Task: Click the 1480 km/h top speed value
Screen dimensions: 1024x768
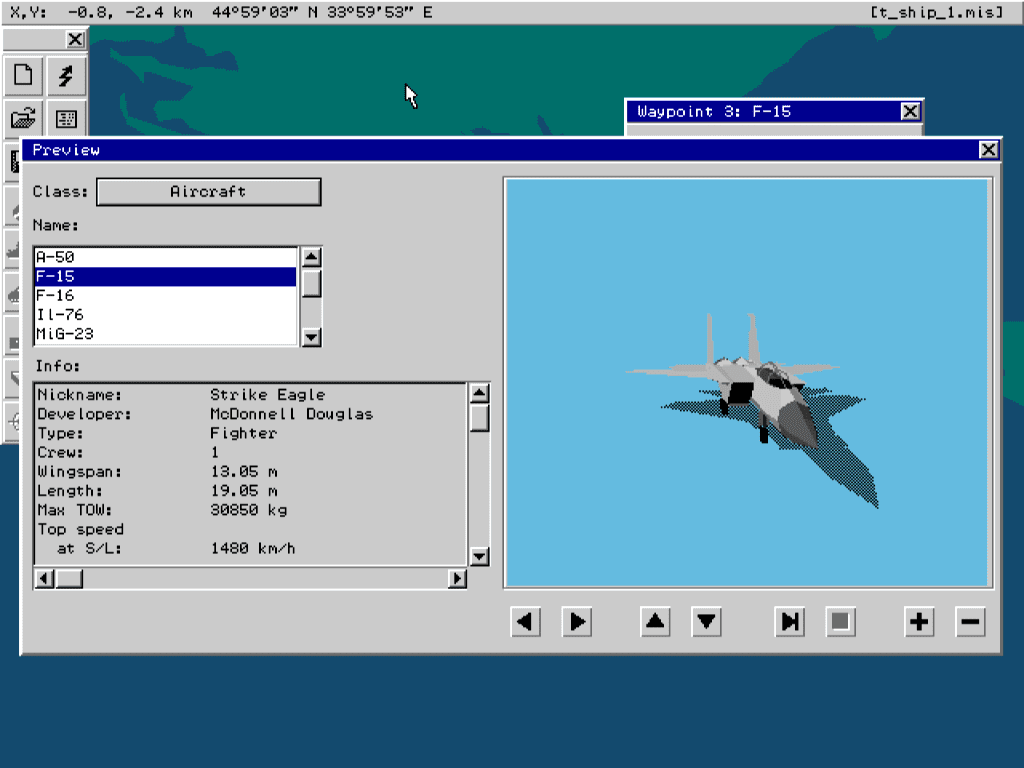Action: (253, 549)
